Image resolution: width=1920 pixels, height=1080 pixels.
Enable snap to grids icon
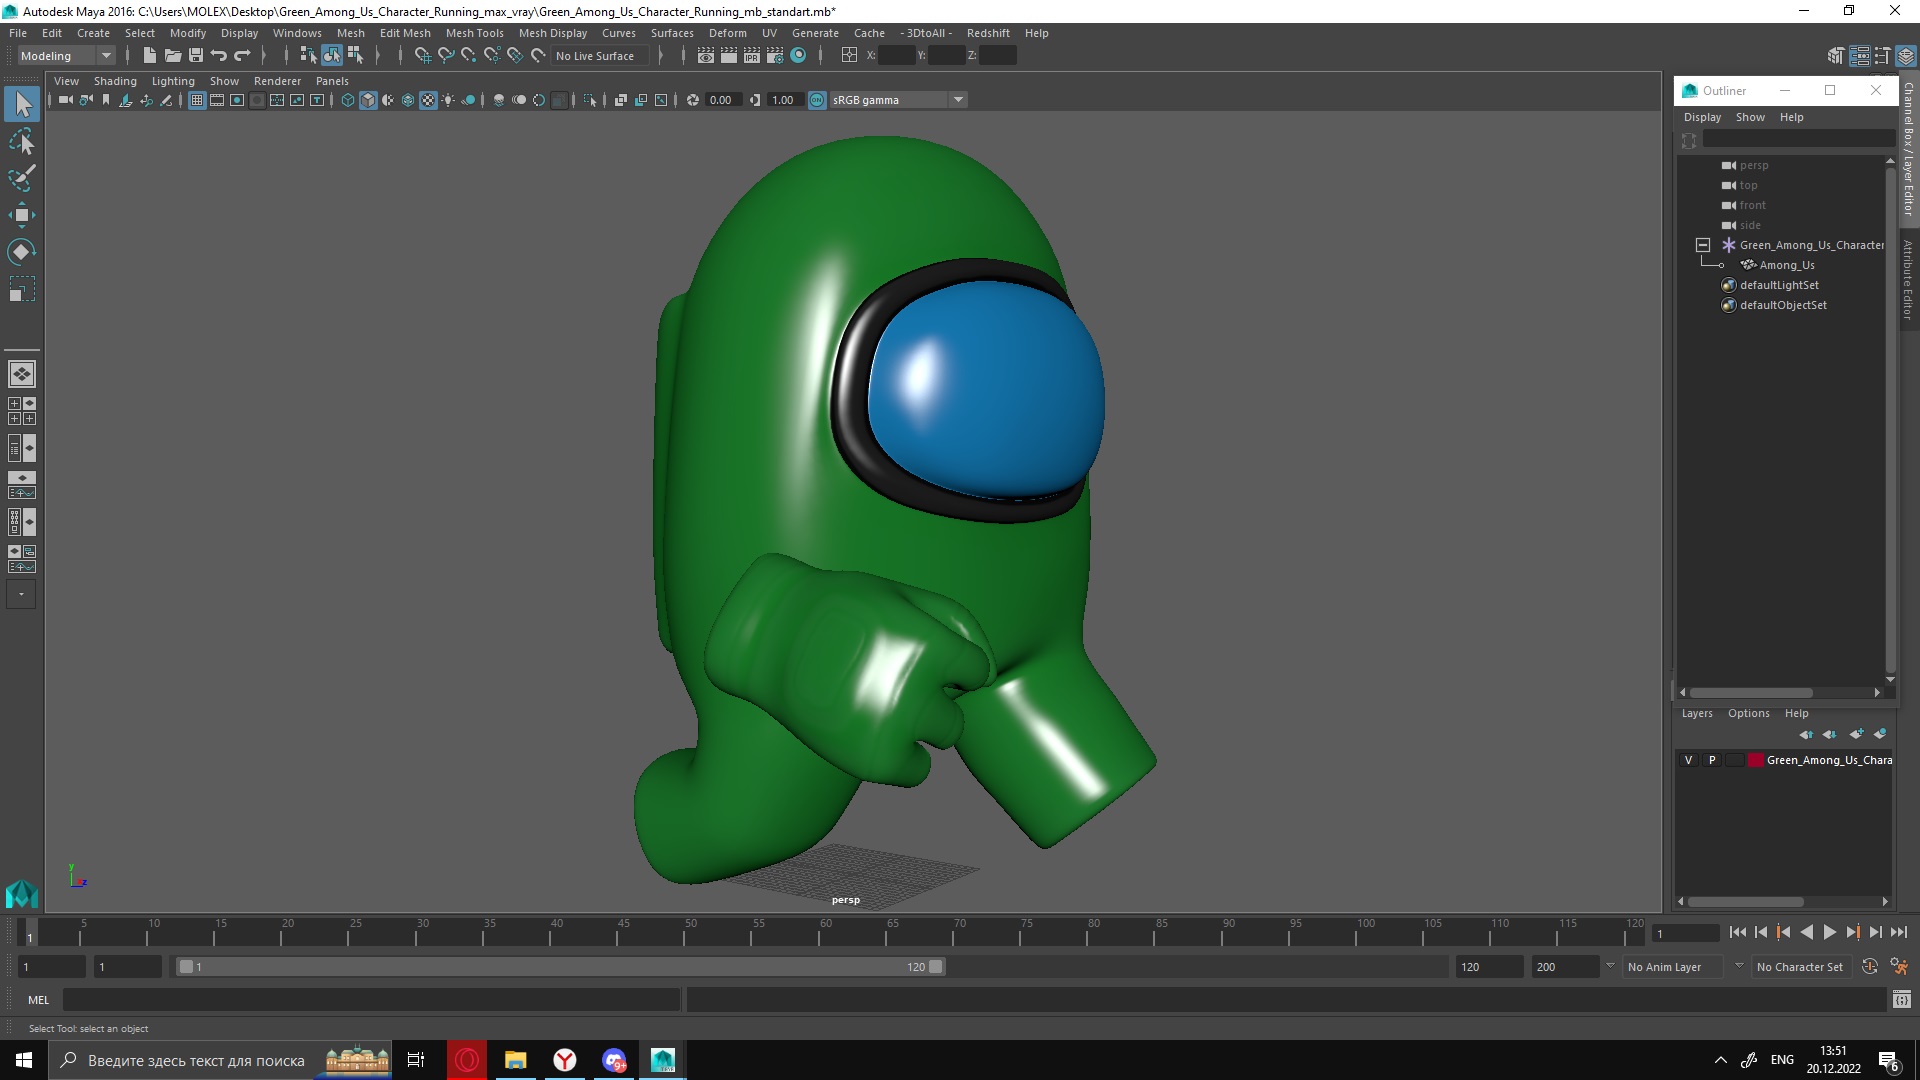tap(422, 56)
